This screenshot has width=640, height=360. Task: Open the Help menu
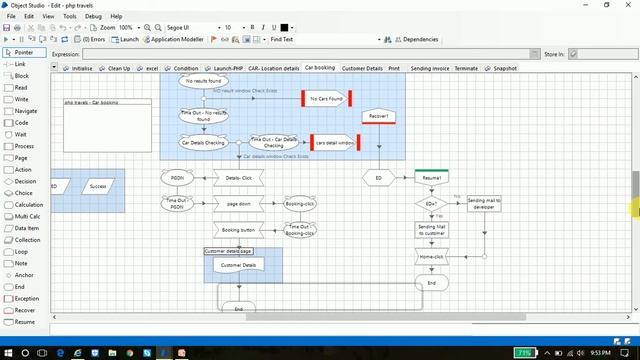(x=116, y=16)
